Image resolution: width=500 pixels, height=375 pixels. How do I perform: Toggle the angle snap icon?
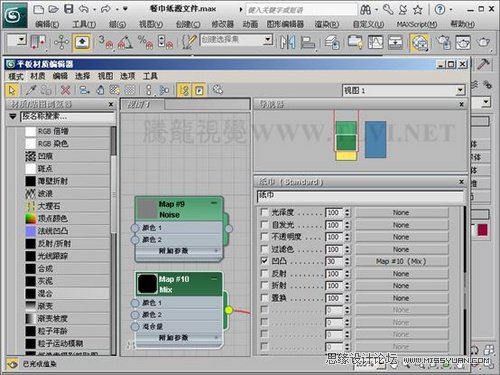pyautogui.click(x=125, y=42)
